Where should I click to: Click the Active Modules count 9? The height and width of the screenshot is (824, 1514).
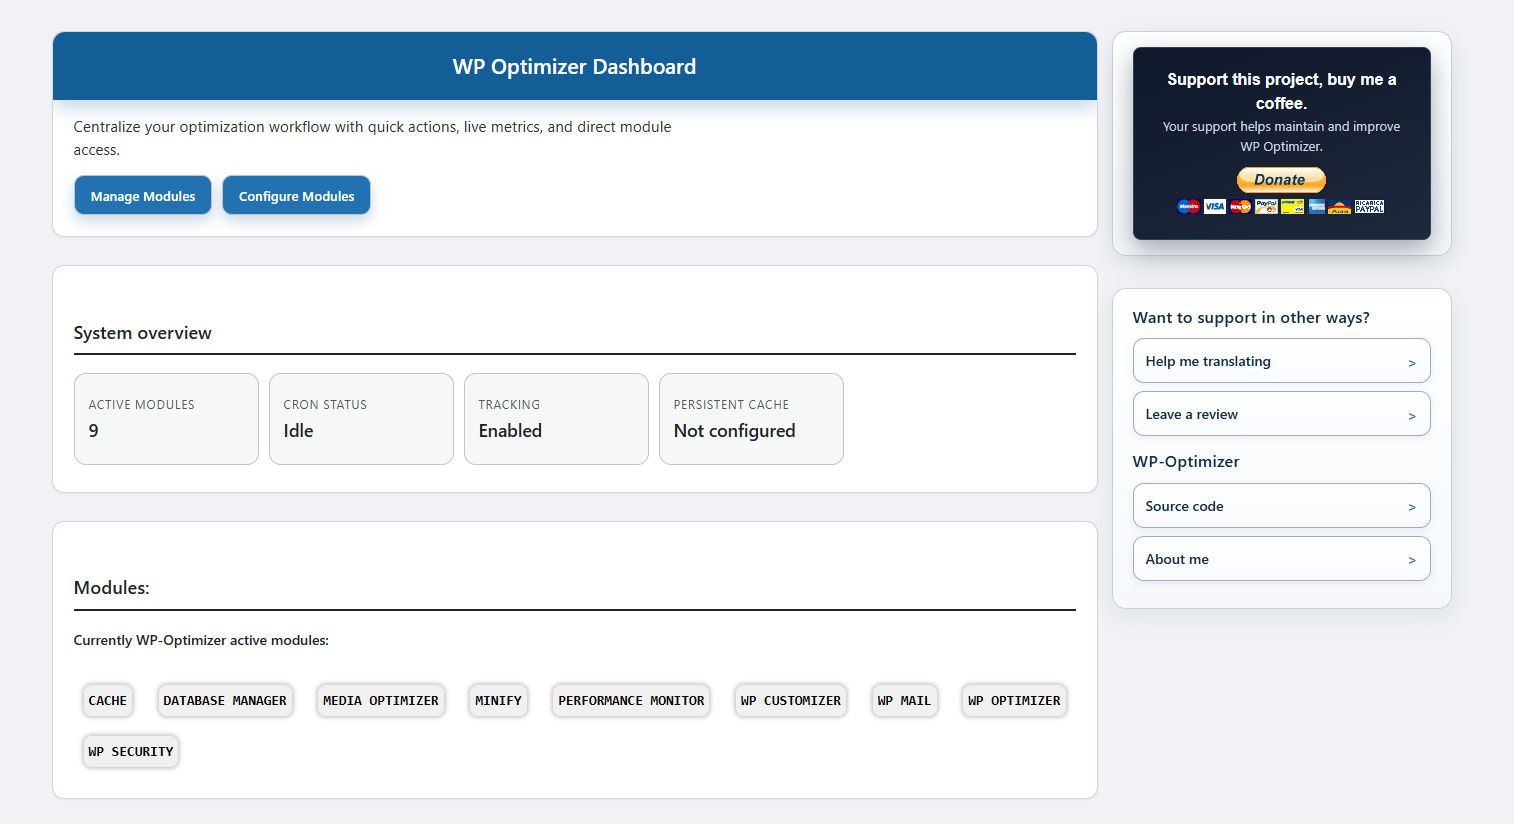[94, 431]
